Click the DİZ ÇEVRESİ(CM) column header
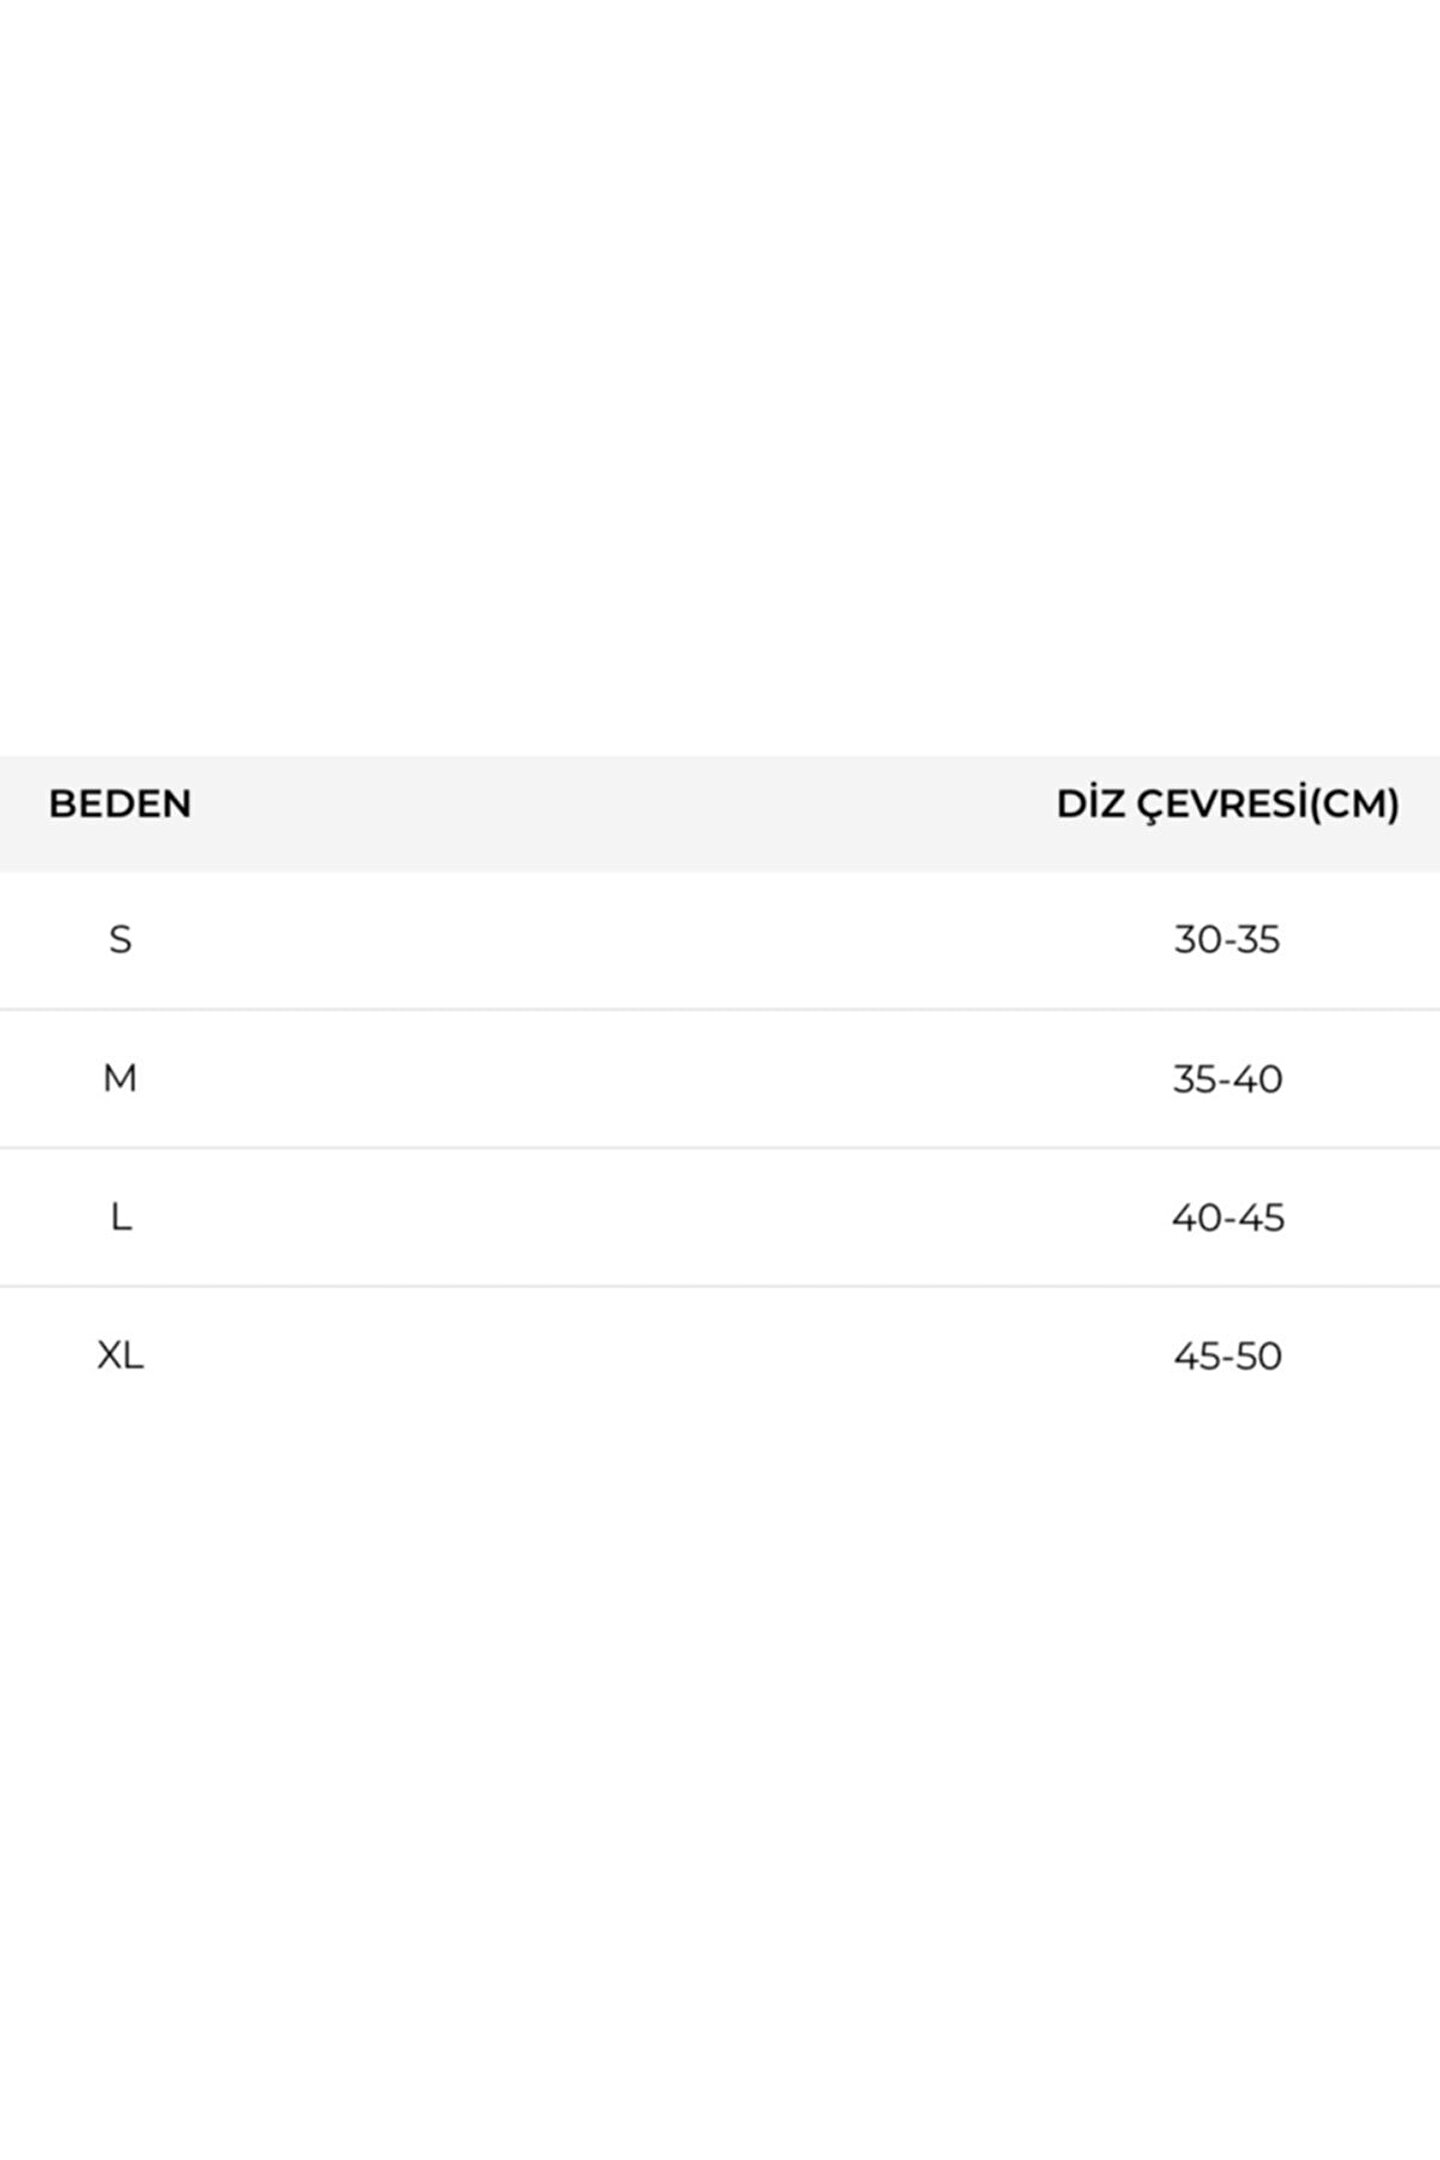 [x=1227, y=804]
